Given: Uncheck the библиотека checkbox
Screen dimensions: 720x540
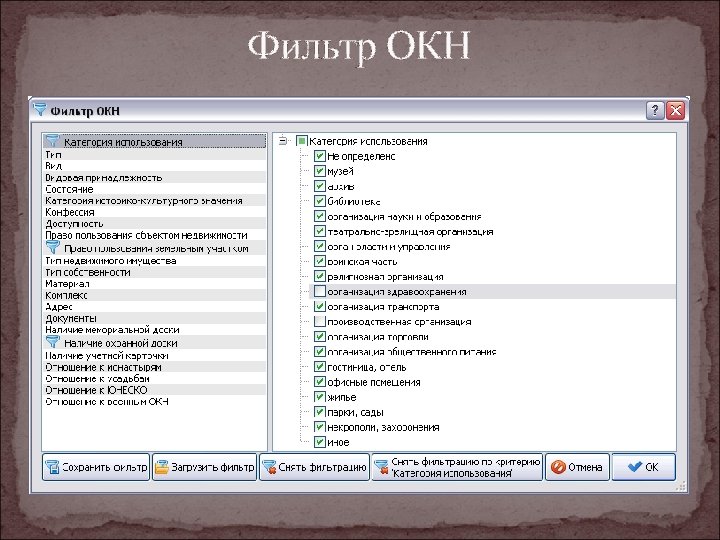Looking at the screenshot, I should 320,201.
